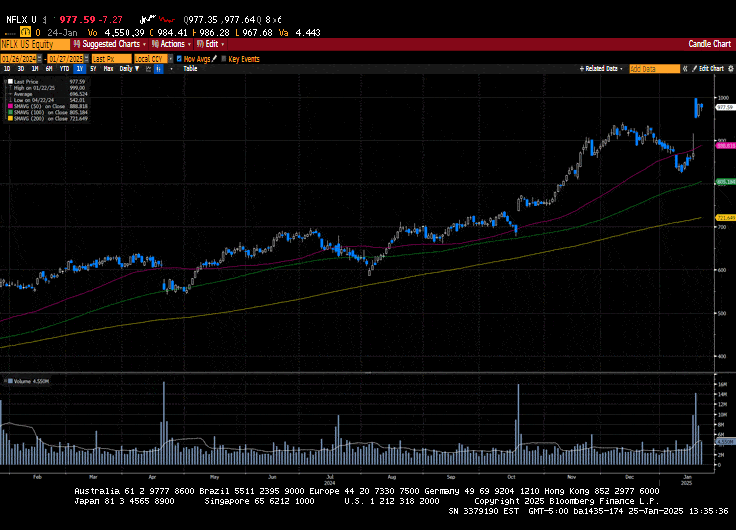Switch to Table view
Viewport: 736px width, 530px height.
[190, 69]
